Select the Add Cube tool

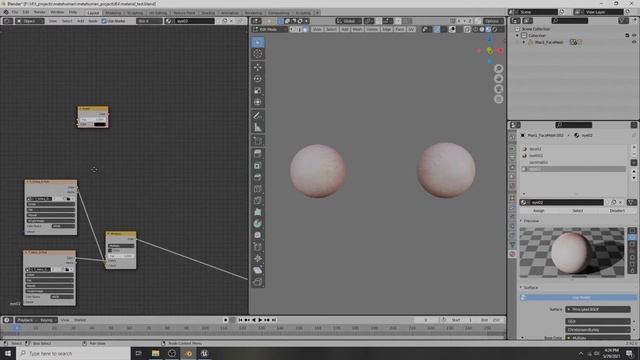tap(258, 141)
